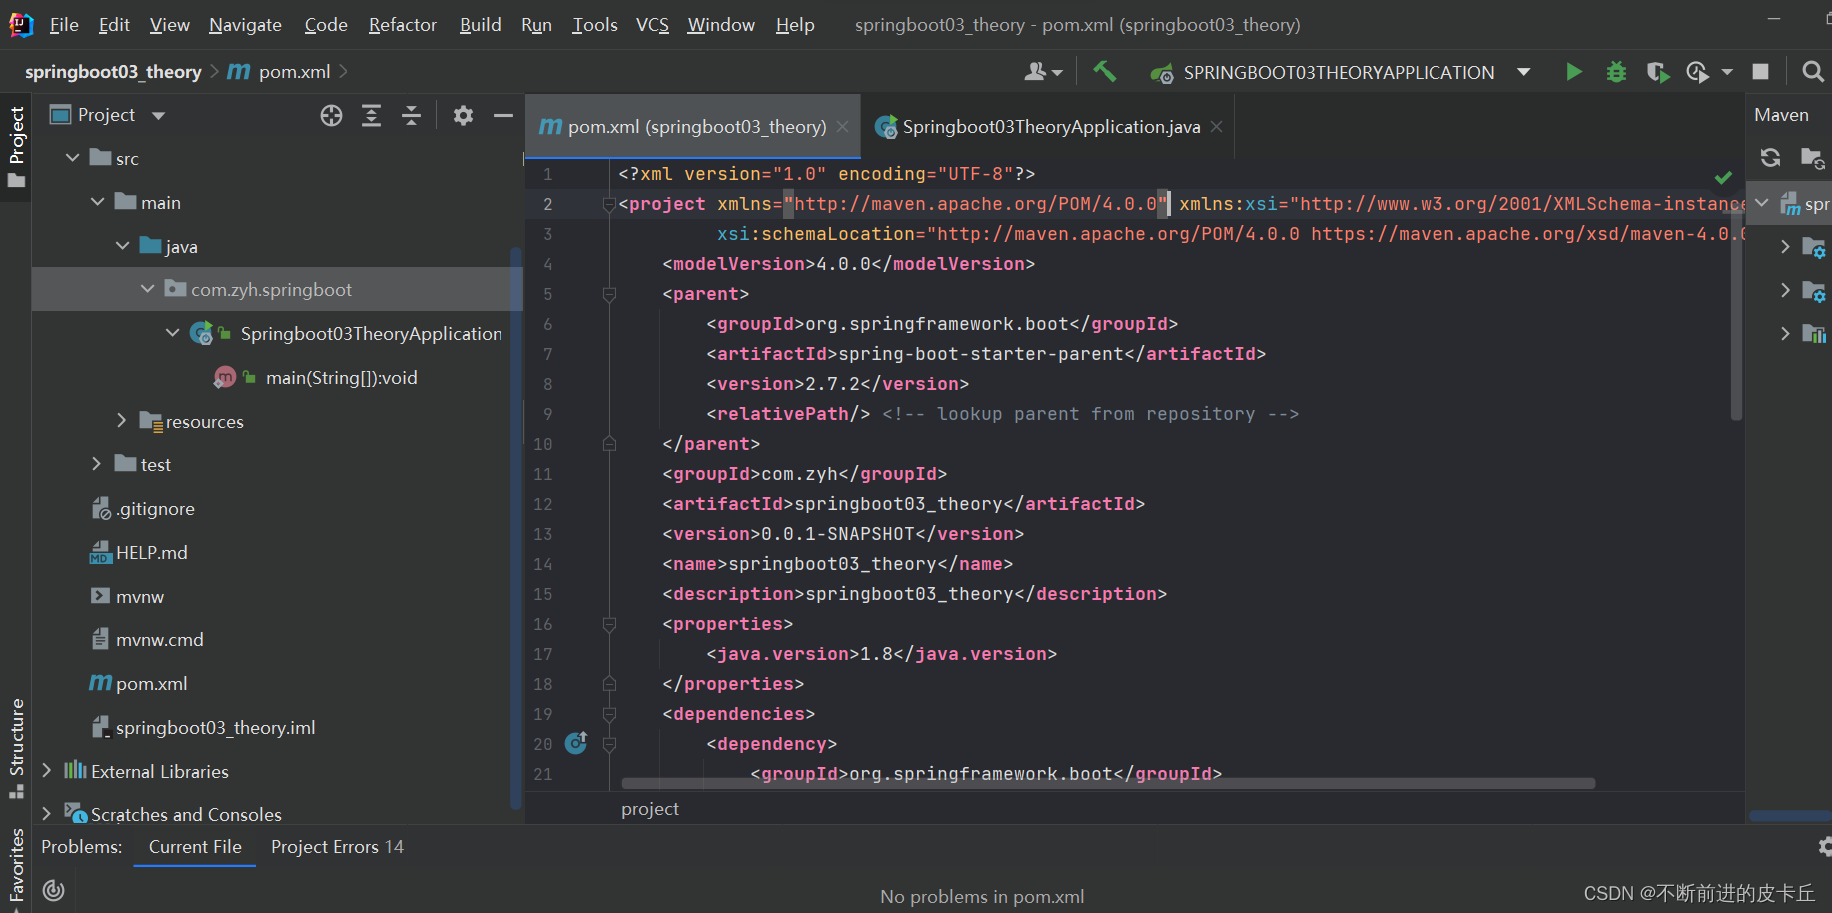This screenshot has height=913, width=1832.
Task: Collapse the main folder
Action: coord(97,202)
